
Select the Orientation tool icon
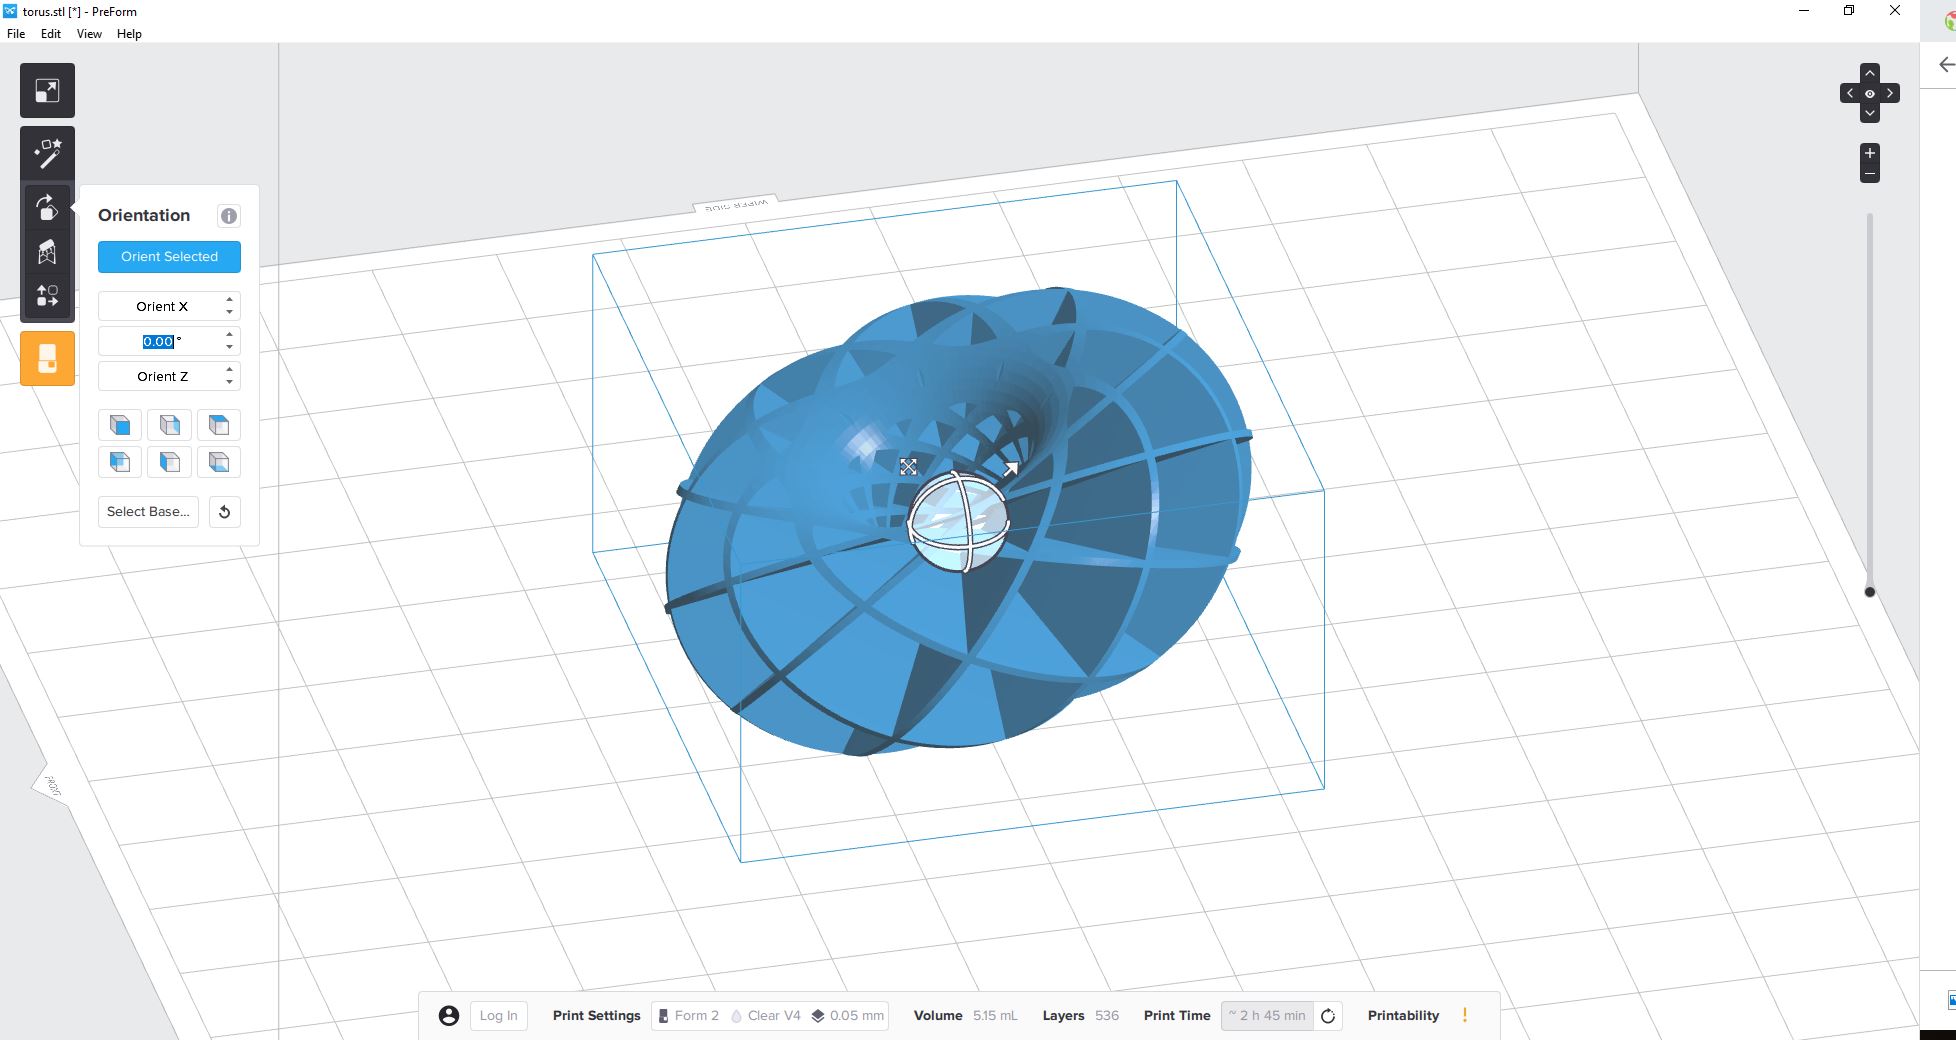[47, 207]
